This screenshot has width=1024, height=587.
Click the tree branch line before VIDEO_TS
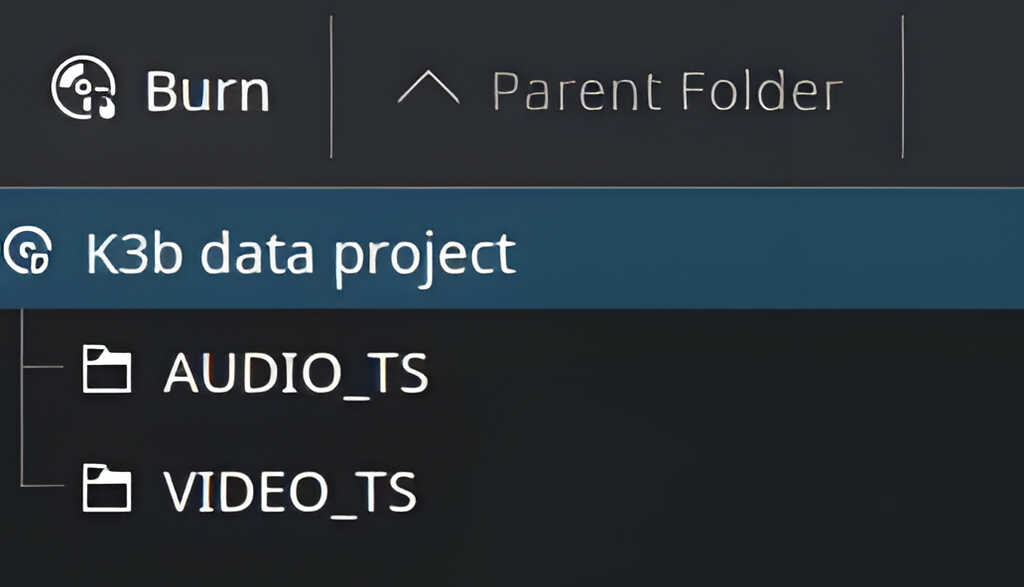40,486
